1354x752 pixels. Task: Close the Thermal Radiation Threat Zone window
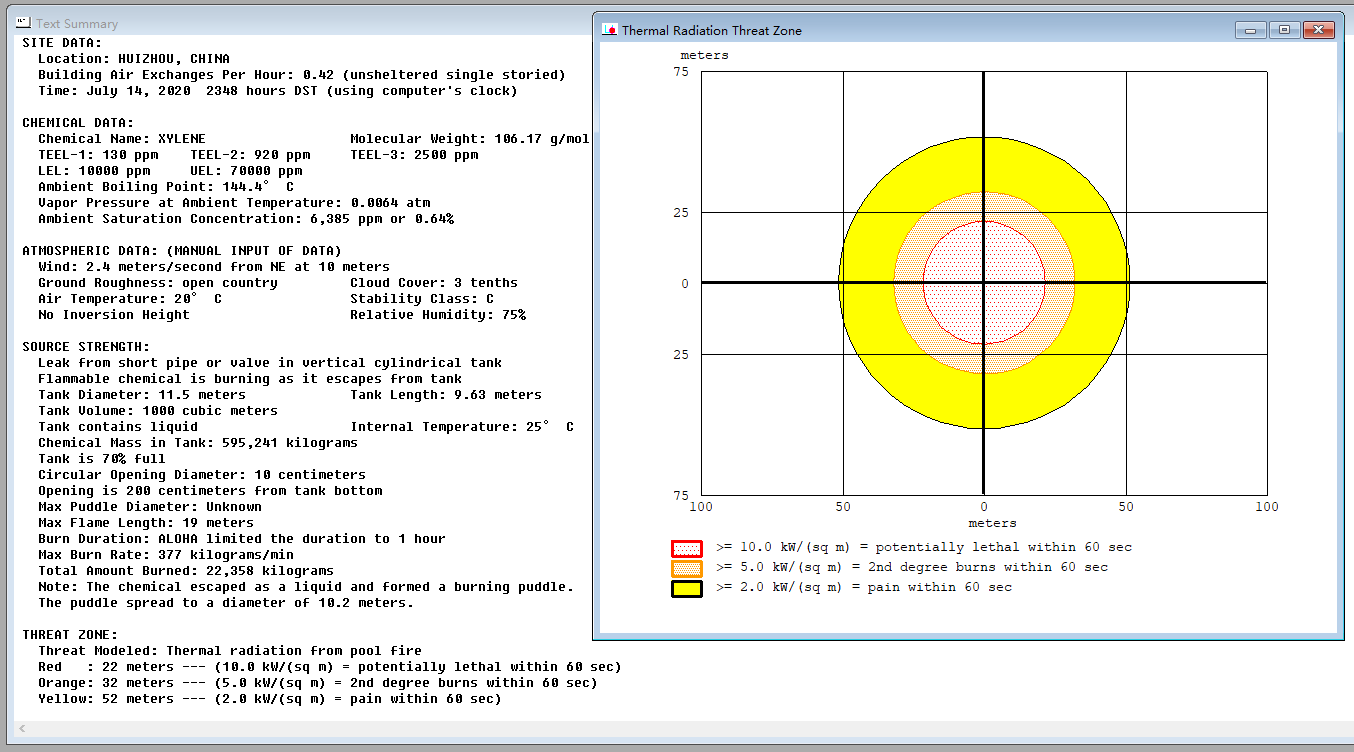click(x=1318, y=30)
